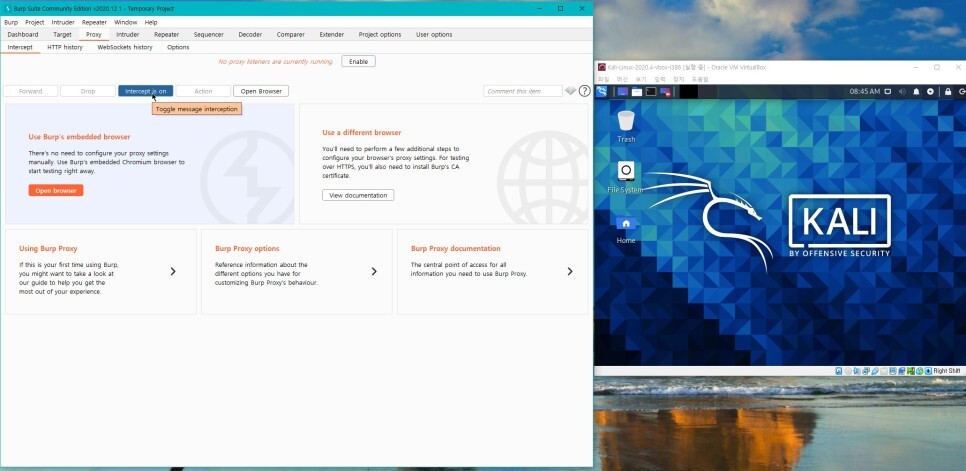Image resolution: width=966 pixels, height=471 pixels.
Task: Click Enable to start proxy listener
Action: (359, 62)
